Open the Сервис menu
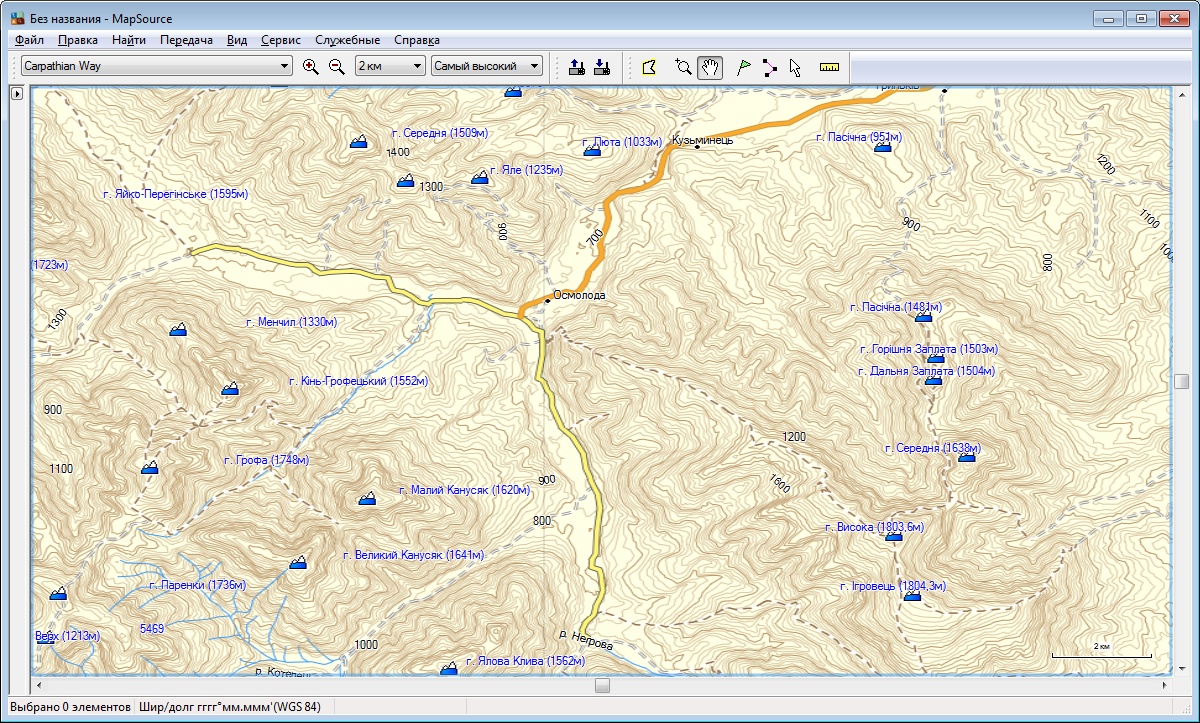The width and height of the screenshot is (1200, 723). coord(281,40)
